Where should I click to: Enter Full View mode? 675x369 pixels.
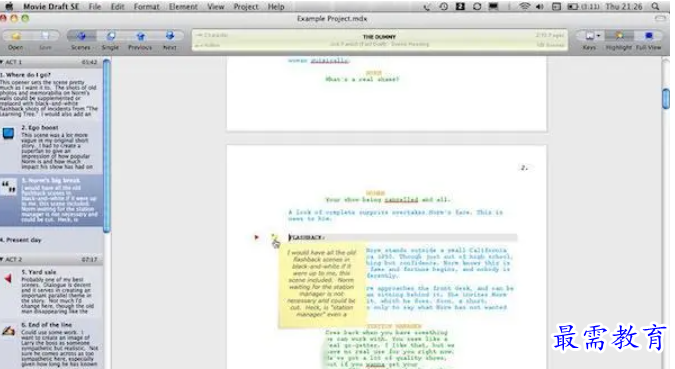tap(648, 36)
